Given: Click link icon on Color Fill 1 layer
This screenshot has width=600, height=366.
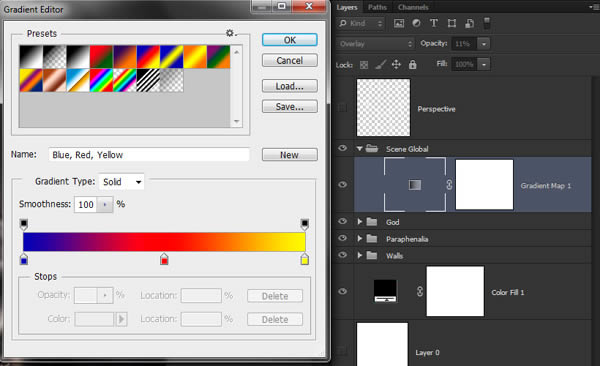Looking at the screenshot, I should 420,291.
